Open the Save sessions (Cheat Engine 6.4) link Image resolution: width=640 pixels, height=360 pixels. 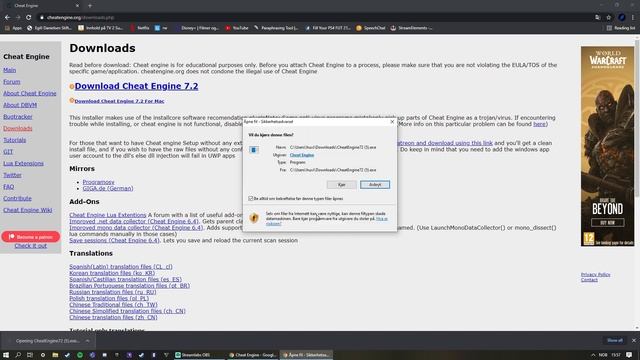tap(114, 240)
